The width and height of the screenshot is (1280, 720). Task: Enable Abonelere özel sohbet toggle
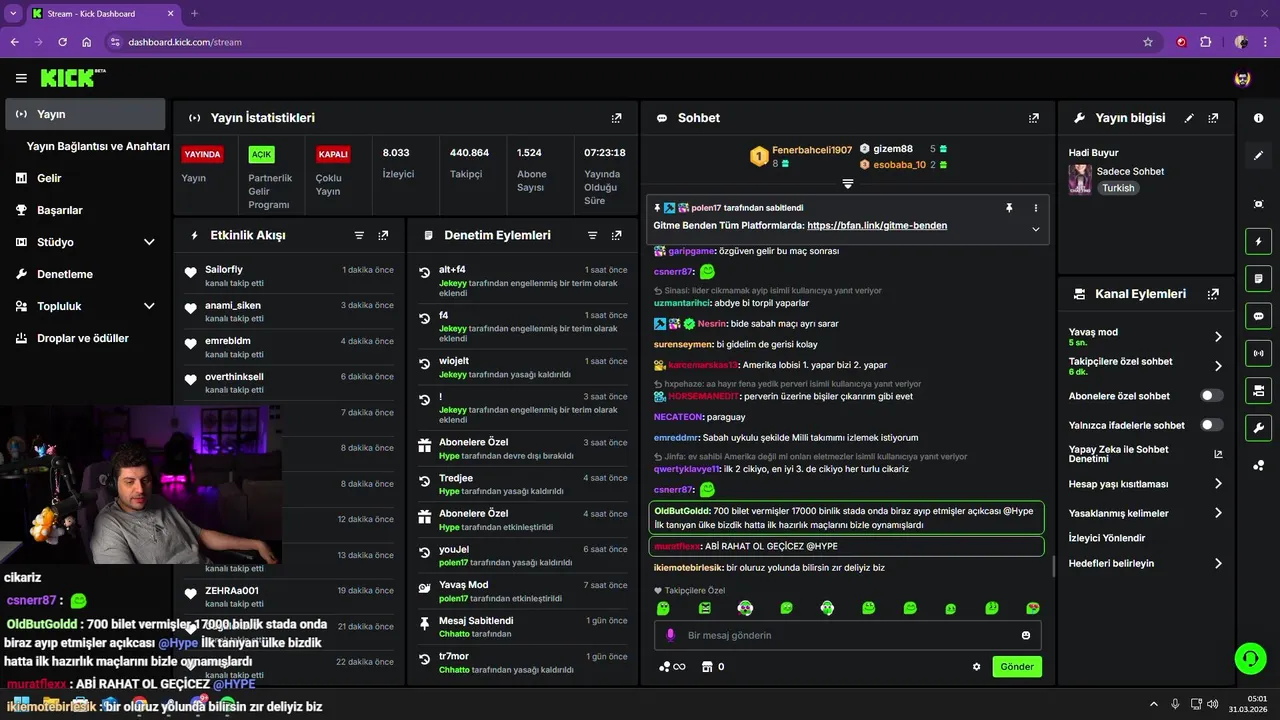click(x=1211, y=396)
